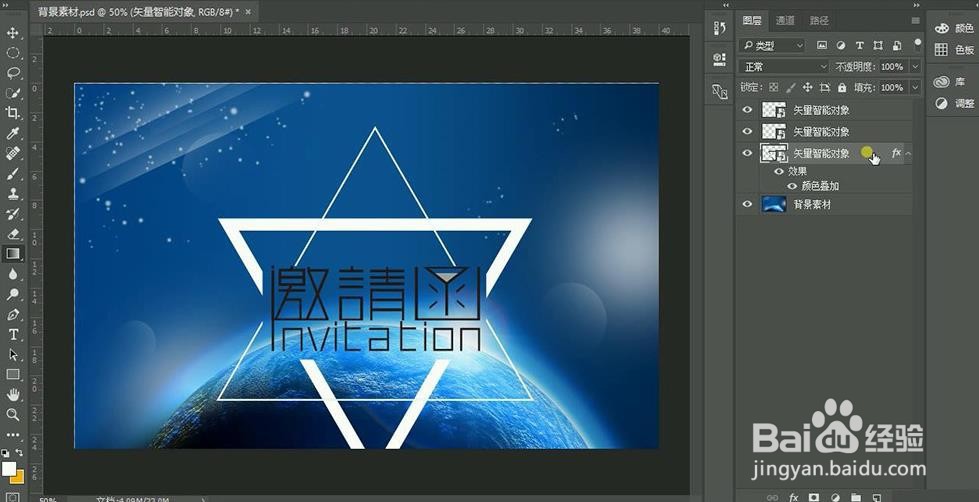Hide the selected third 矢量智能对象 layer
This screenshot has height=502, width=979.
(747, 153)
